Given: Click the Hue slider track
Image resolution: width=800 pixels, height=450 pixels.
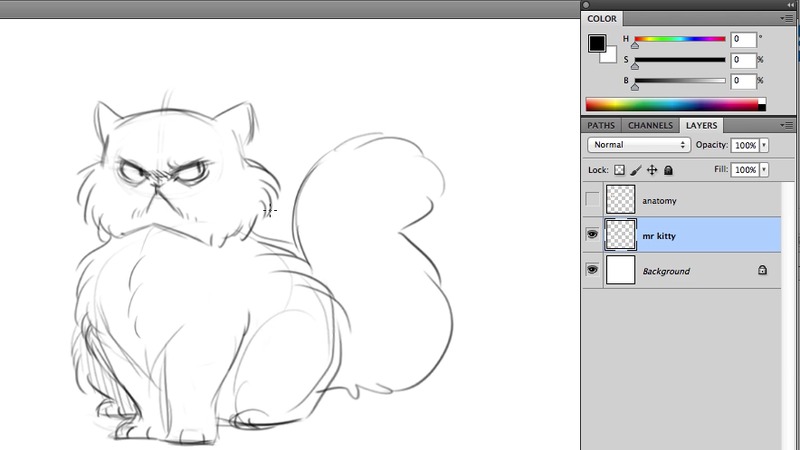Looking at the screenshot, I should (680, 39).
